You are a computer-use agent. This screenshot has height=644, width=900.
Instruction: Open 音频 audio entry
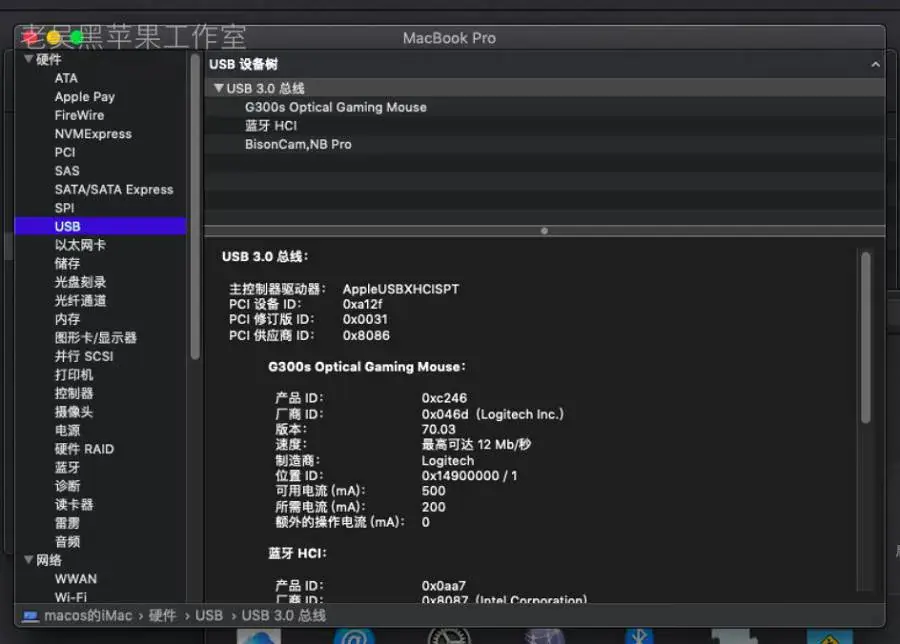tap(67, 542)
